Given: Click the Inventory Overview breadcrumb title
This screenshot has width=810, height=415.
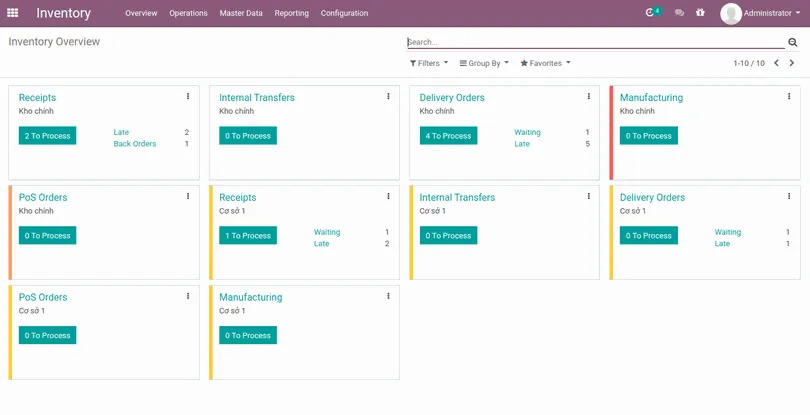Looking at the screenshot, I should pyautogui.click(x=54, y=42).
